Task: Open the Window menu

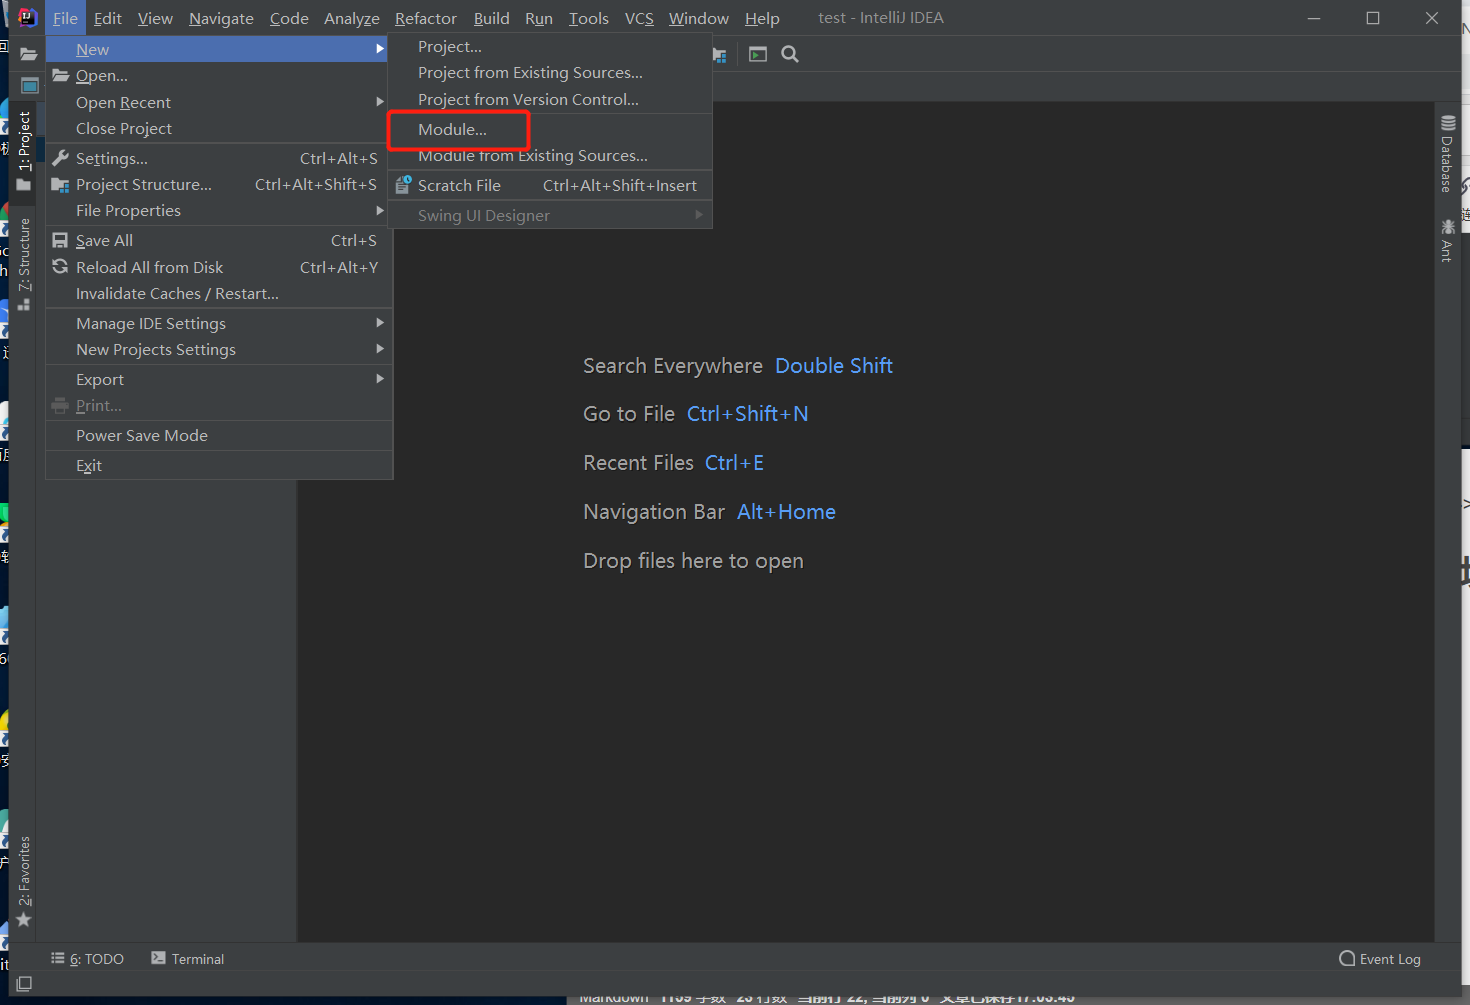Action: 699,18
